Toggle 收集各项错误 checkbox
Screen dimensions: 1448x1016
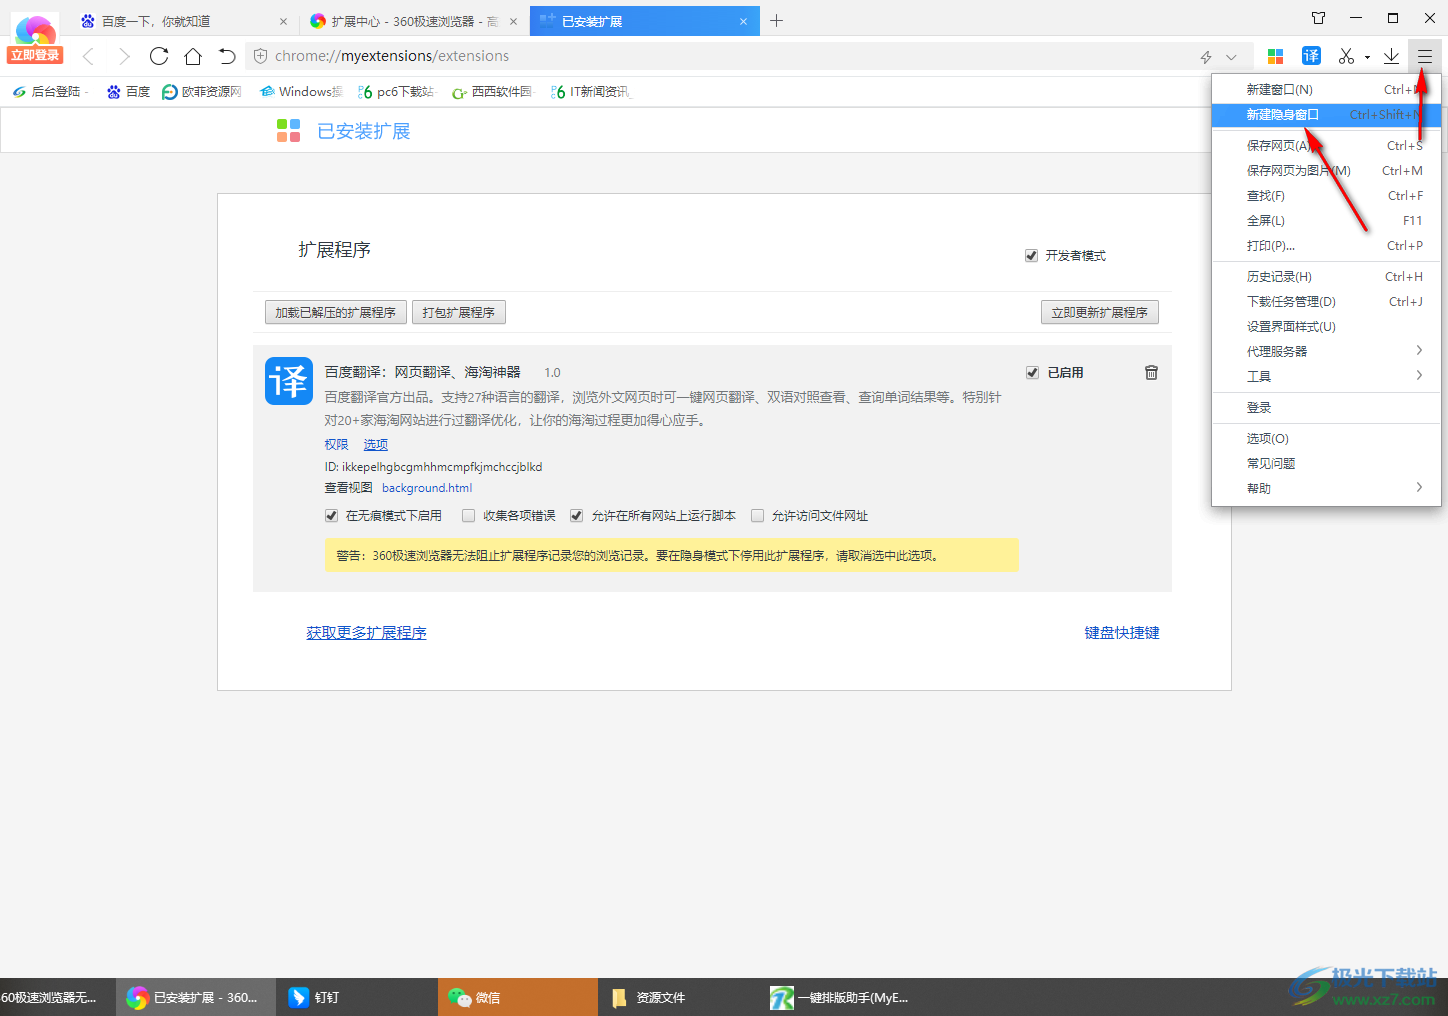tap(468, 516)
